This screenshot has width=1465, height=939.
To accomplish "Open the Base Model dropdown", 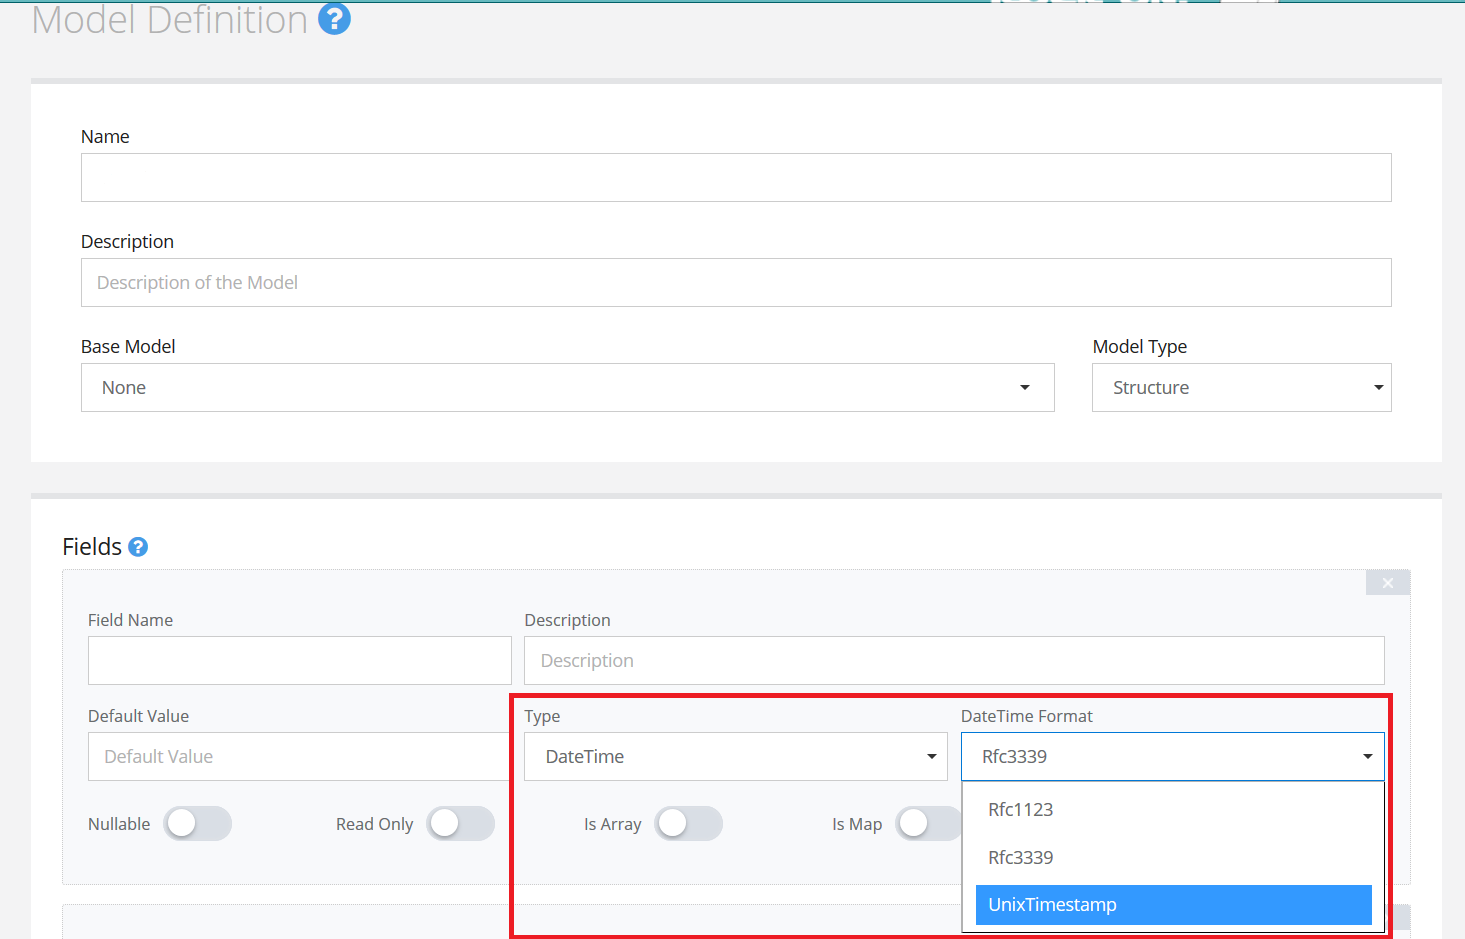I will (x=567, y=387).
